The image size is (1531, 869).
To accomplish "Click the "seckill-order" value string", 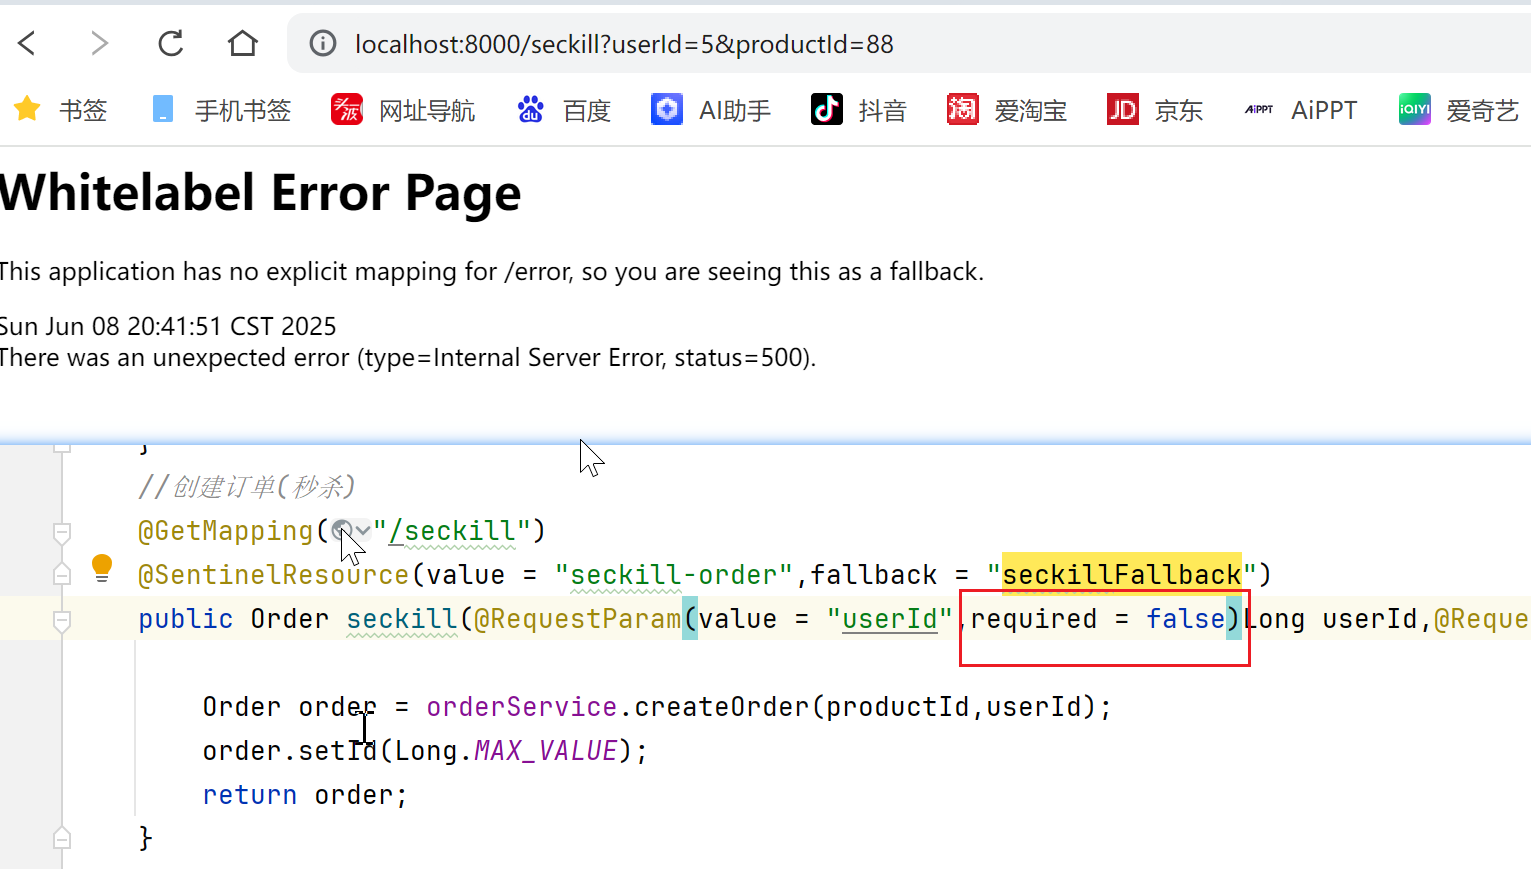I will point(674,575).
